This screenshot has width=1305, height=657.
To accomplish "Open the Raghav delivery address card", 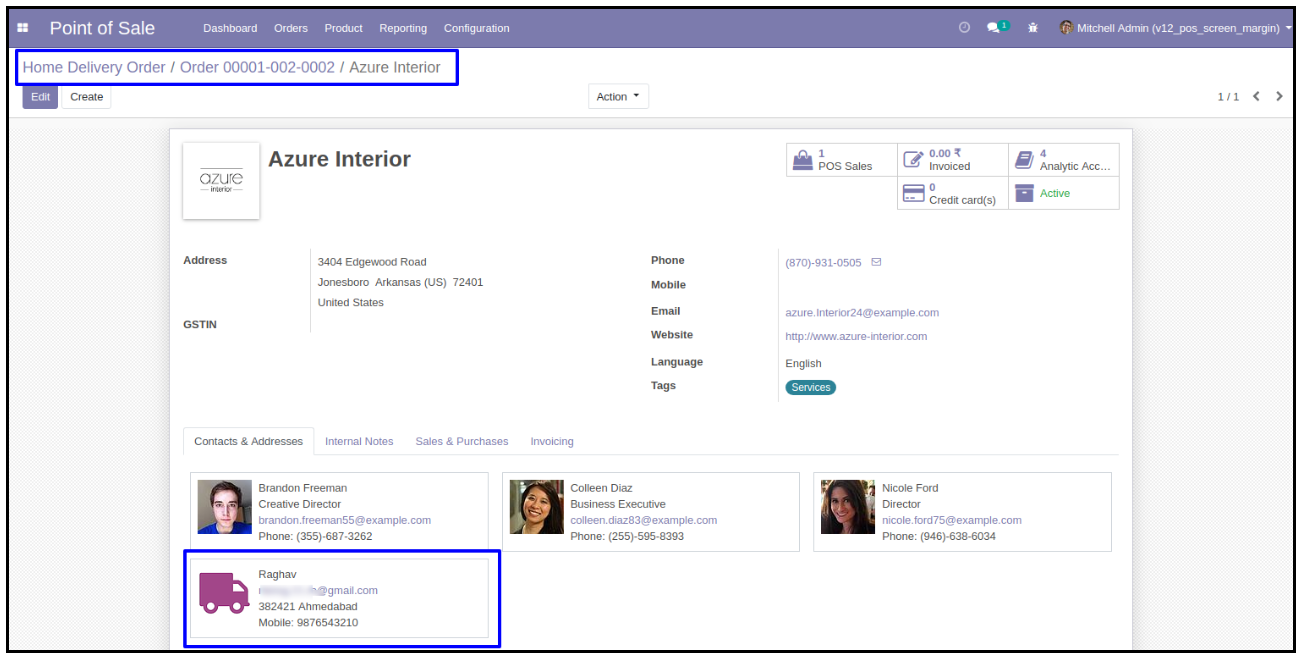I will [339, 598].
